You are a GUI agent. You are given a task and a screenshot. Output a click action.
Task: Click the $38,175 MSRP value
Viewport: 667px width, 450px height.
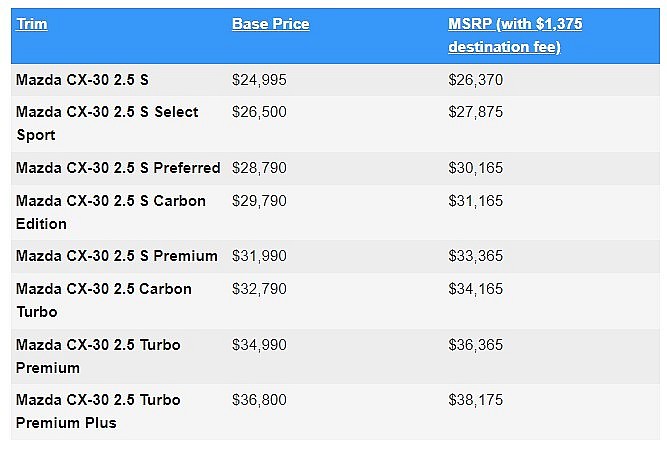pyautogui.click(x=476, y=400)
